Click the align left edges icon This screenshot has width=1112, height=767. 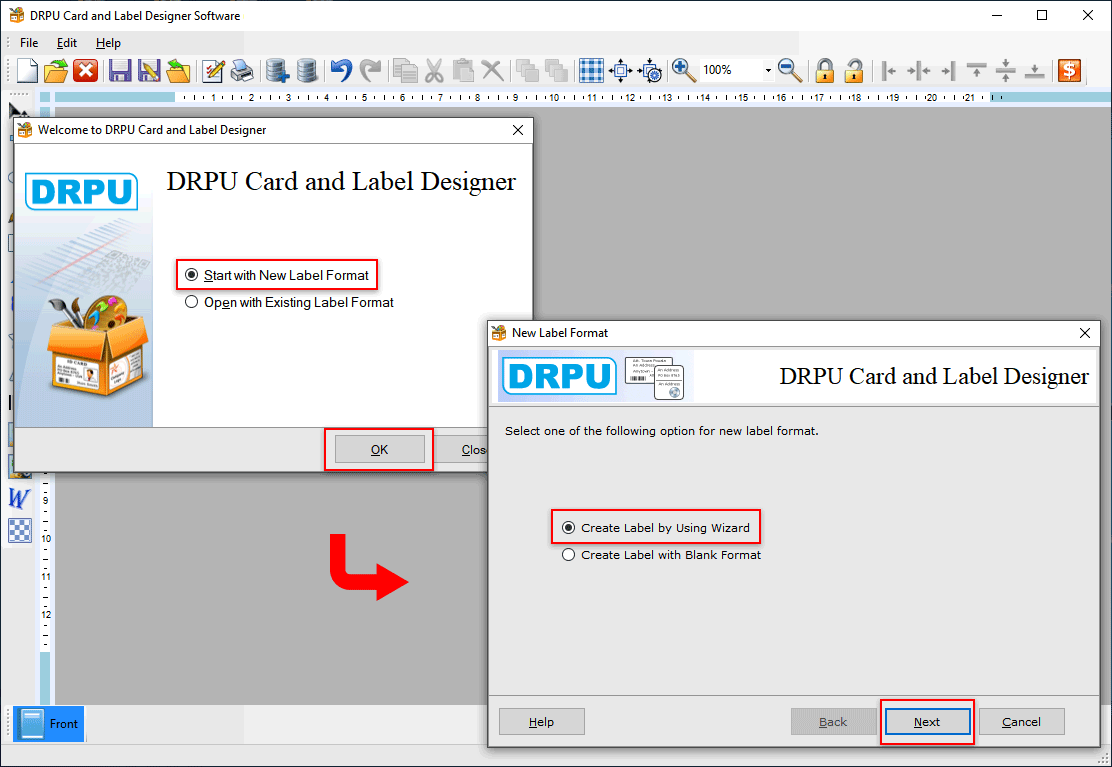click(x=889, y=70)
